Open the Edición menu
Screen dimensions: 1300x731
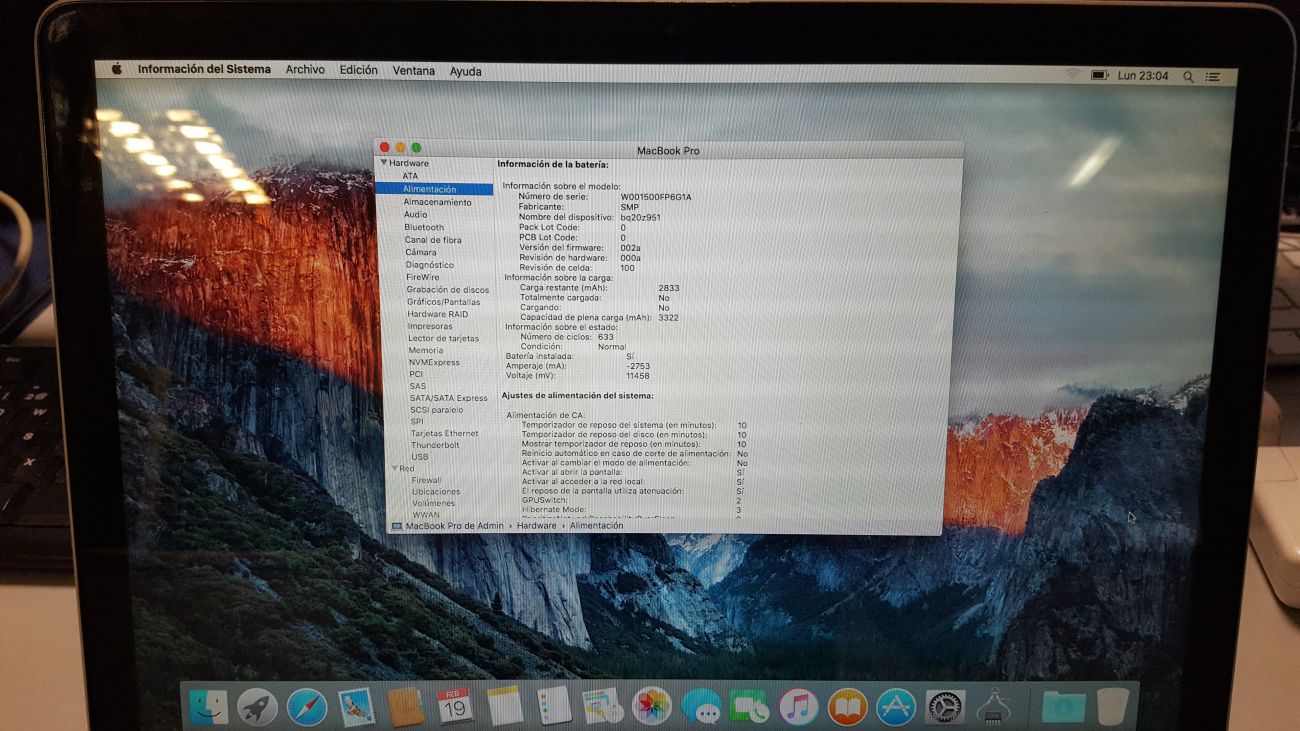(x=358, y=70)
